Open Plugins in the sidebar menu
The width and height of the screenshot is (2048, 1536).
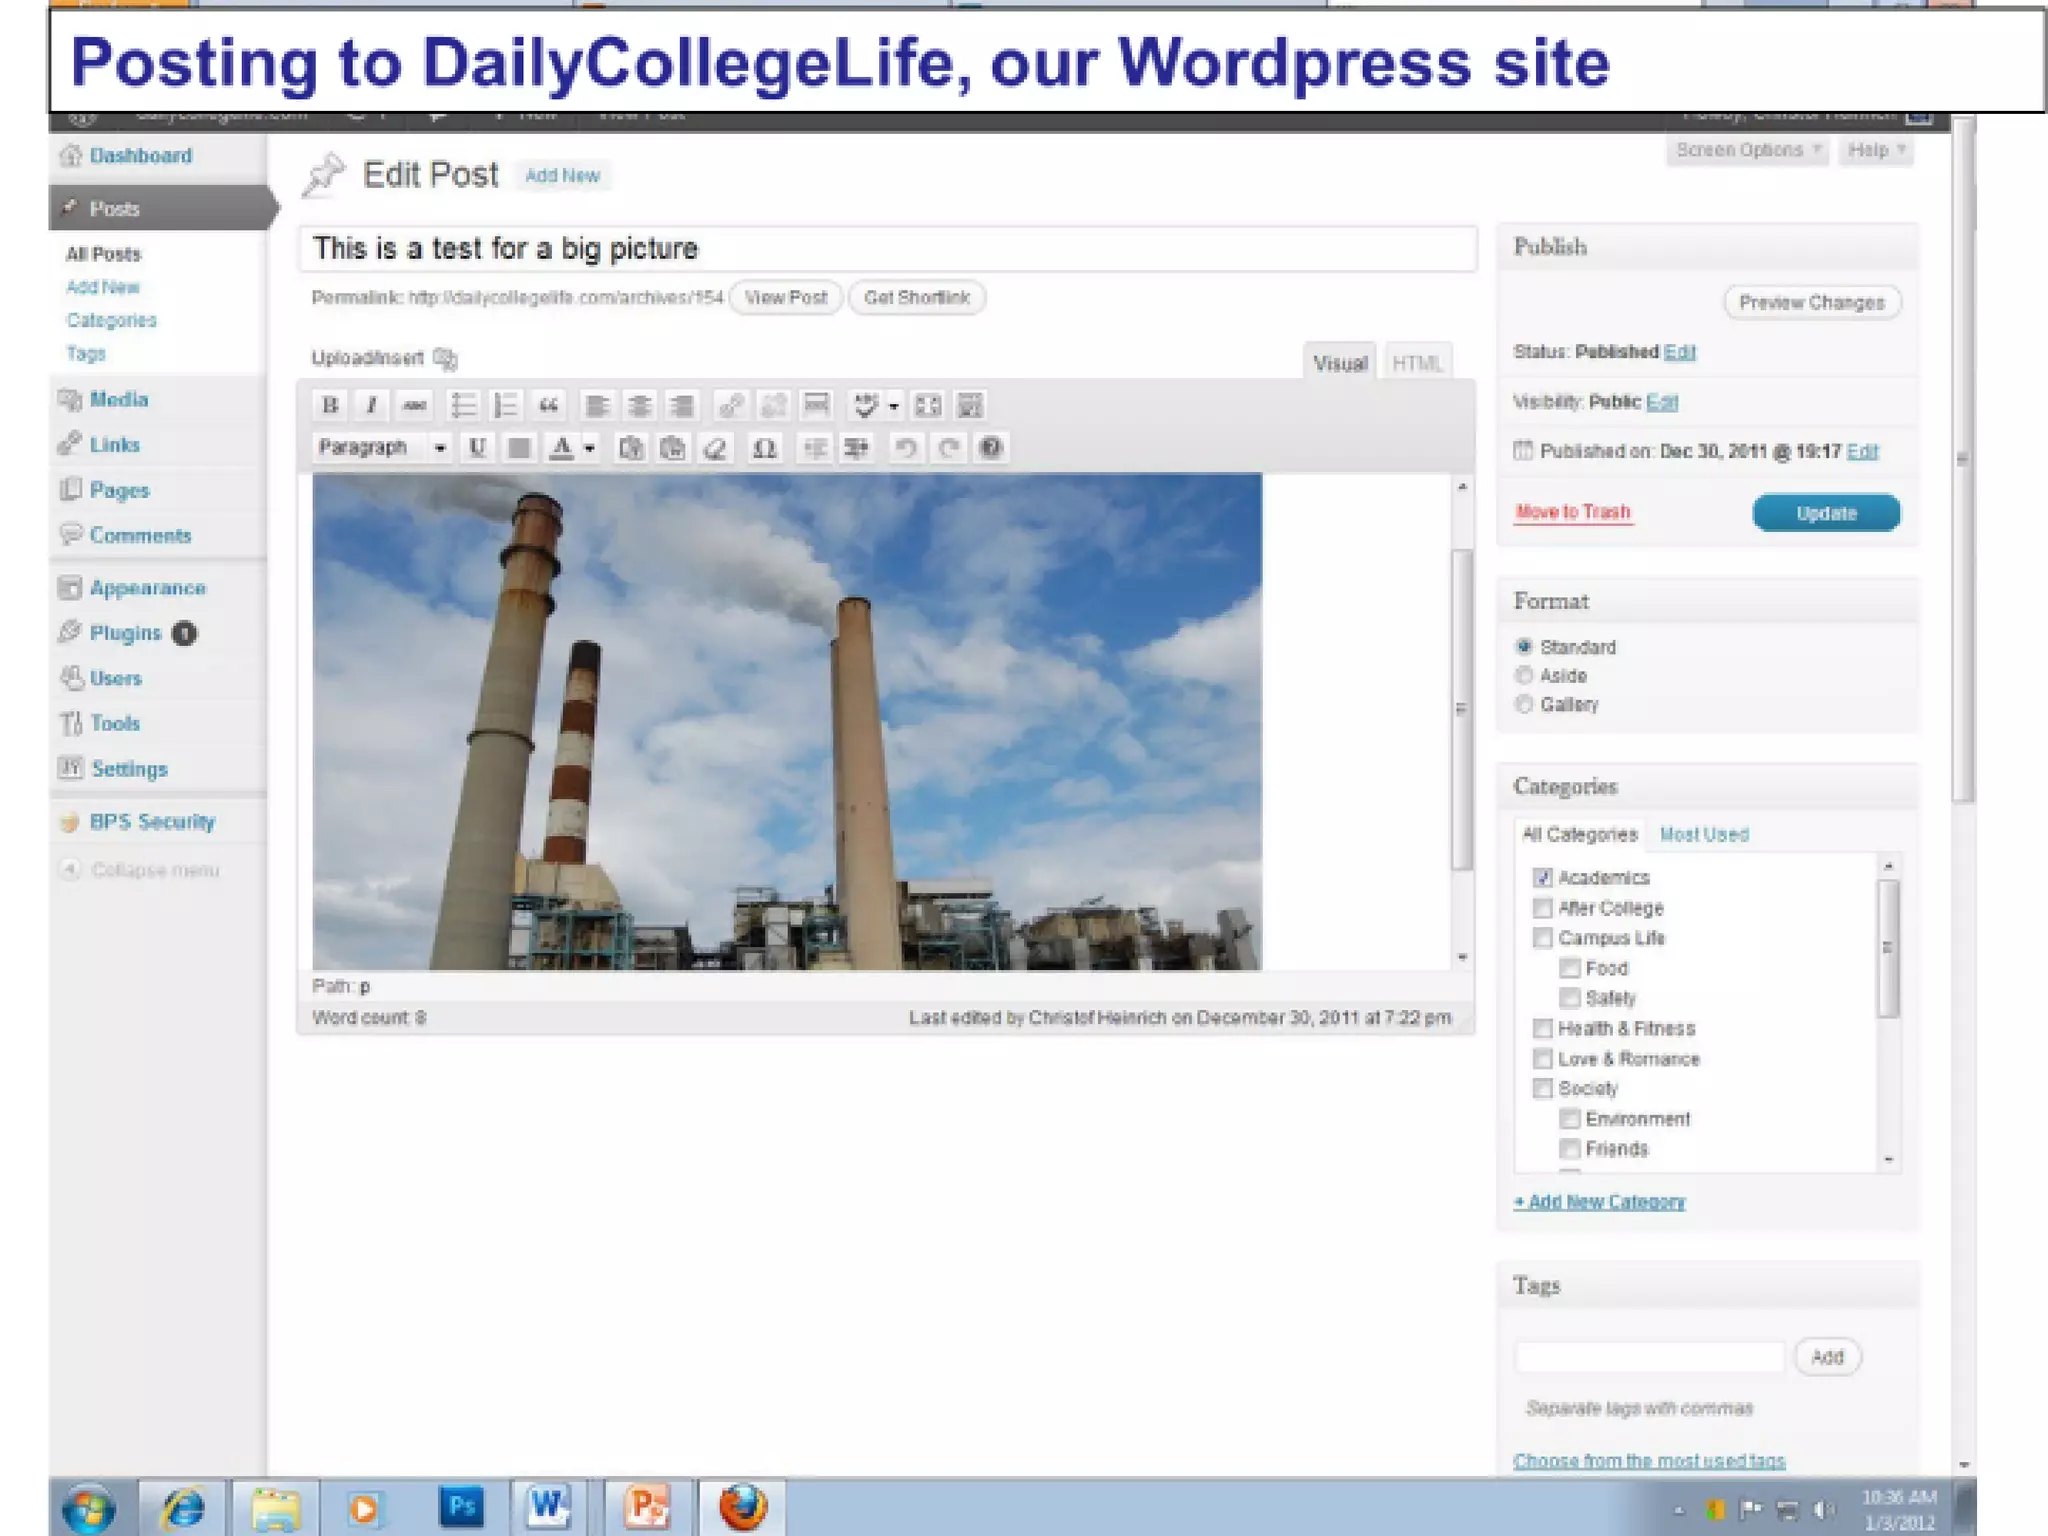tap(125, 633)
